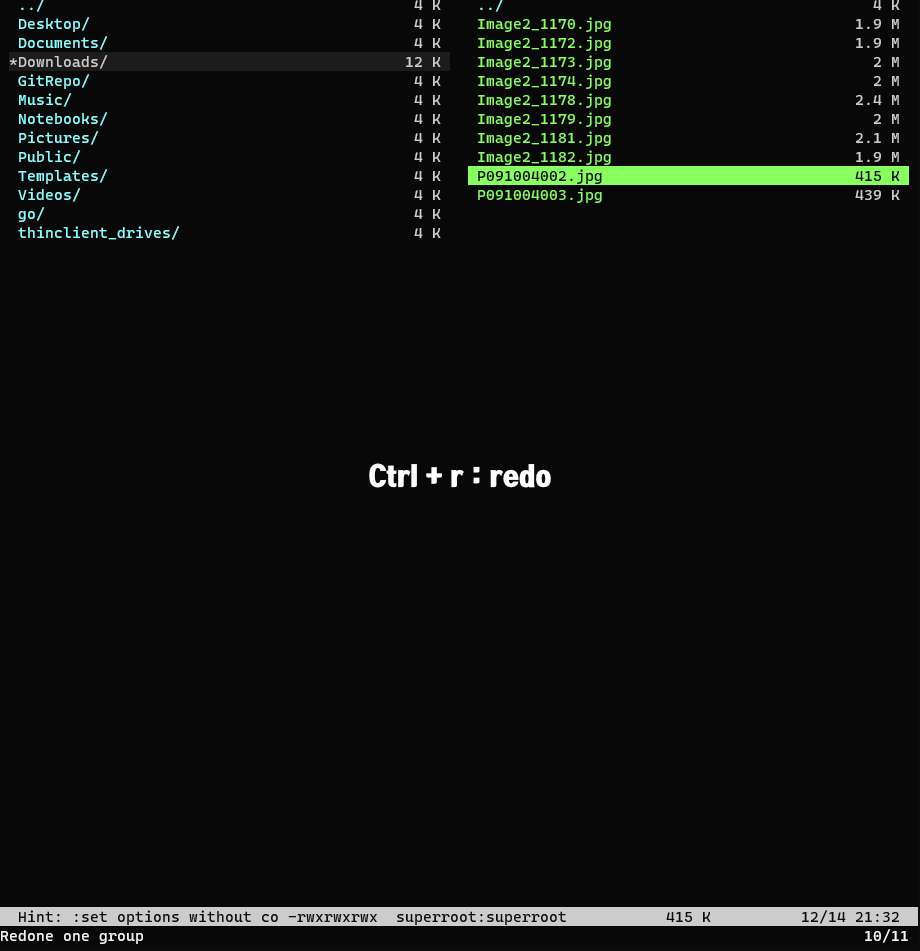Click the Downloads/ directory row
The width and height of the screenshot is (920, 951).
[229, 62]
